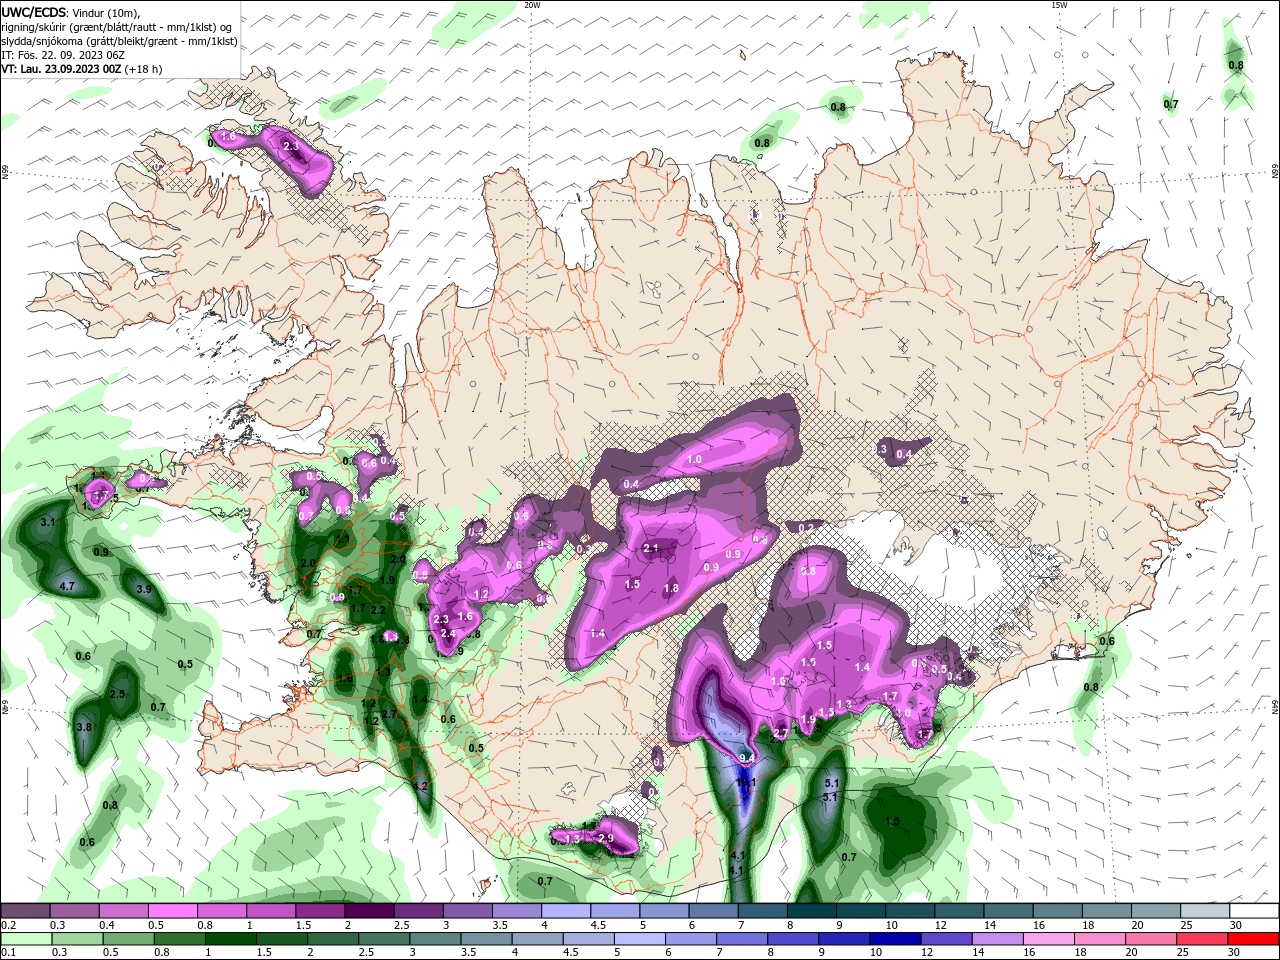Click the '0.1' label at the rain scale start
The image size is (1280, 960).
(x=7, y=953)
